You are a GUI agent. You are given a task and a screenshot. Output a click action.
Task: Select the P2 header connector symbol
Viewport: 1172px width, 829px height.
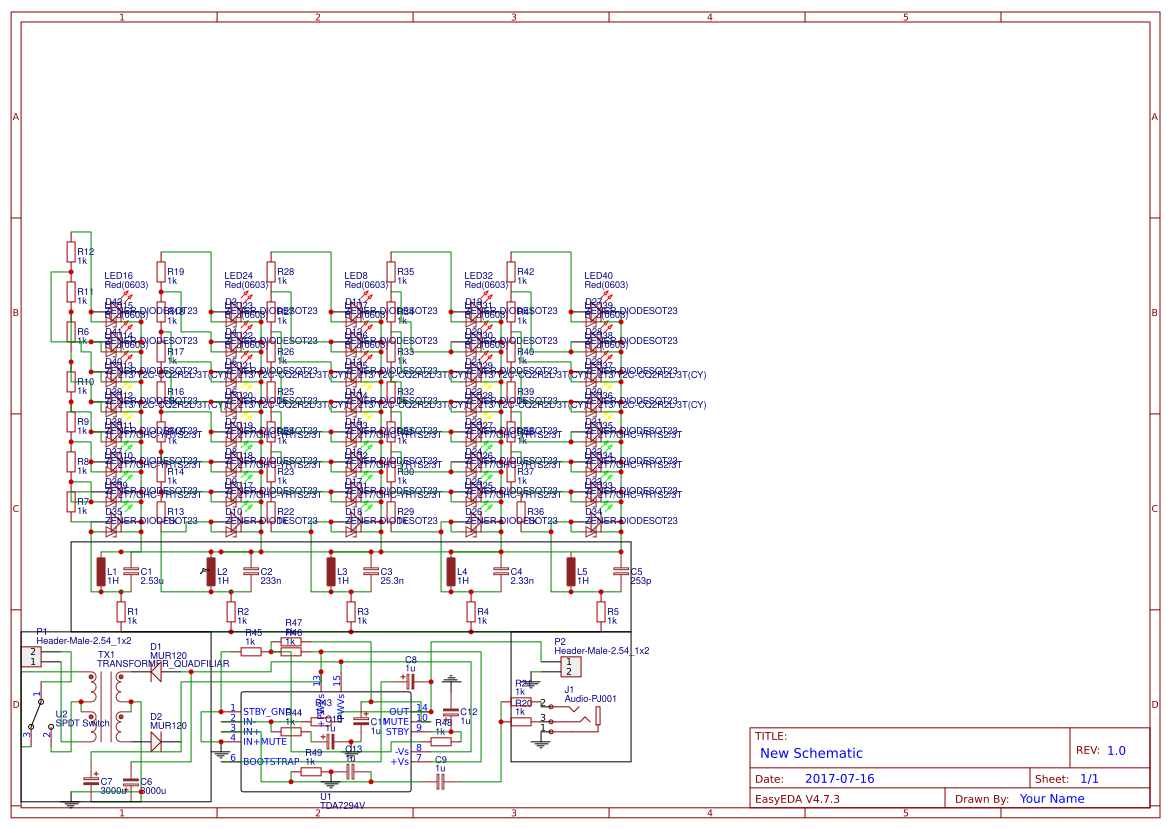569,666
